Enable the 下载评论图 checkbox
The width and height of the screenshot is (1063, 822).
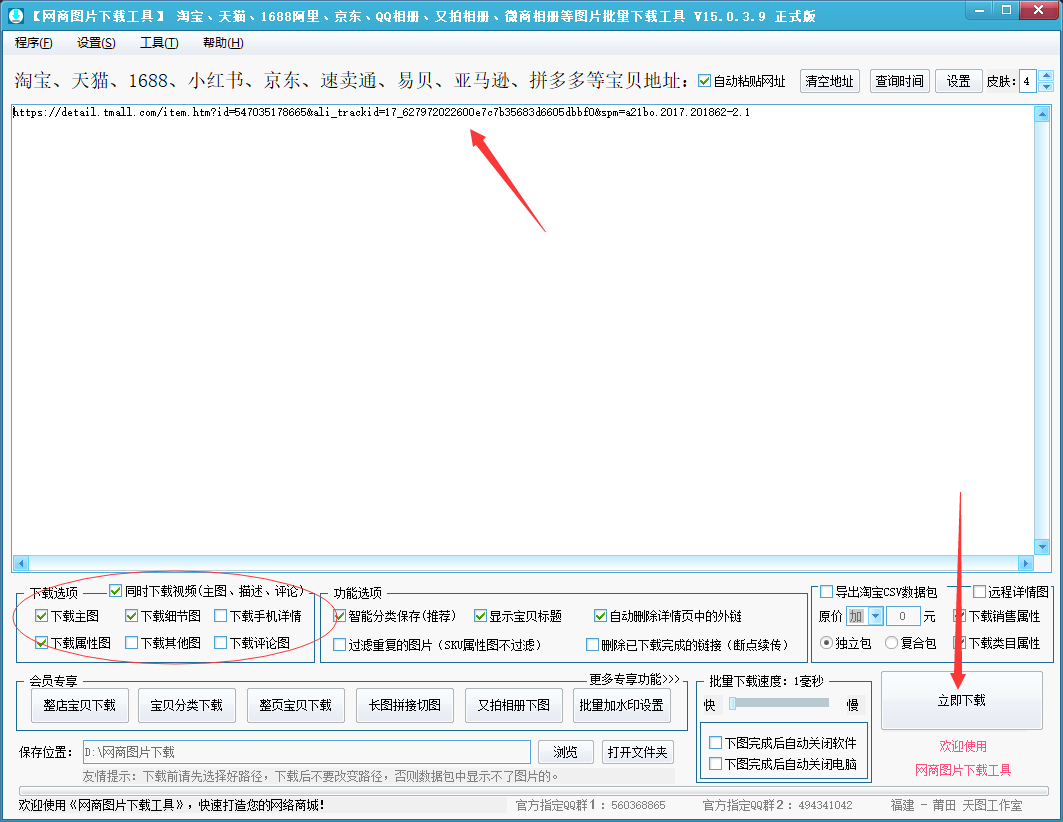pyautogui.click(x=220, y=642)
